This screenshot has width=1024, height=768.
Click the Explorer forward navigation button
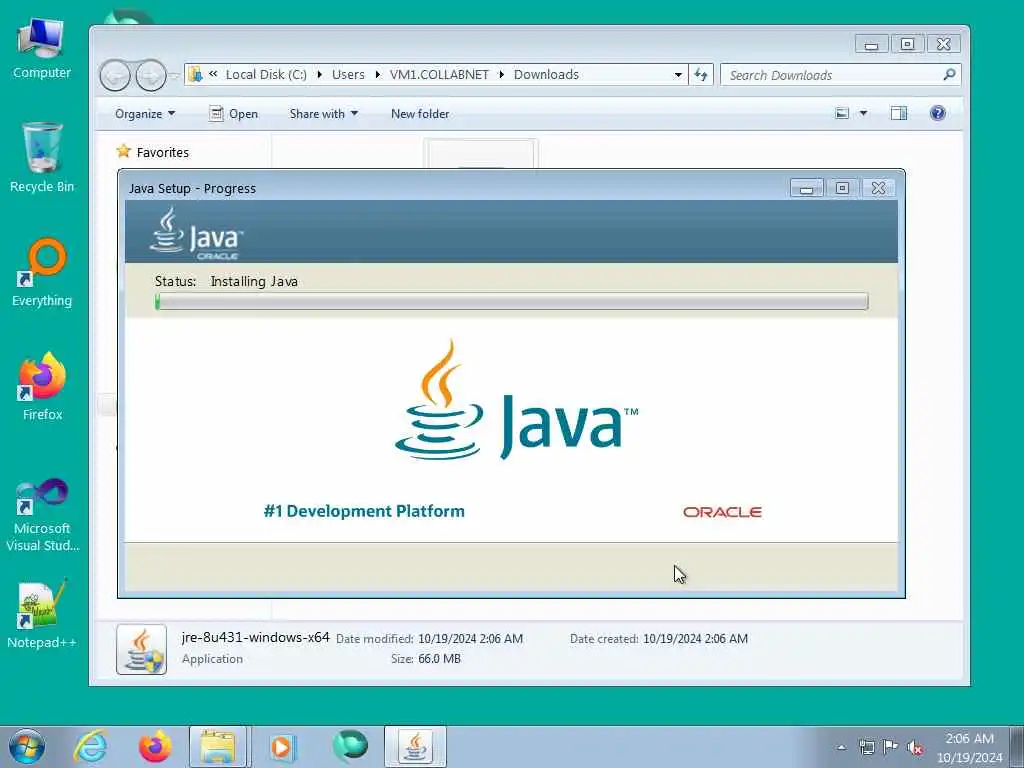coord(151,76)
